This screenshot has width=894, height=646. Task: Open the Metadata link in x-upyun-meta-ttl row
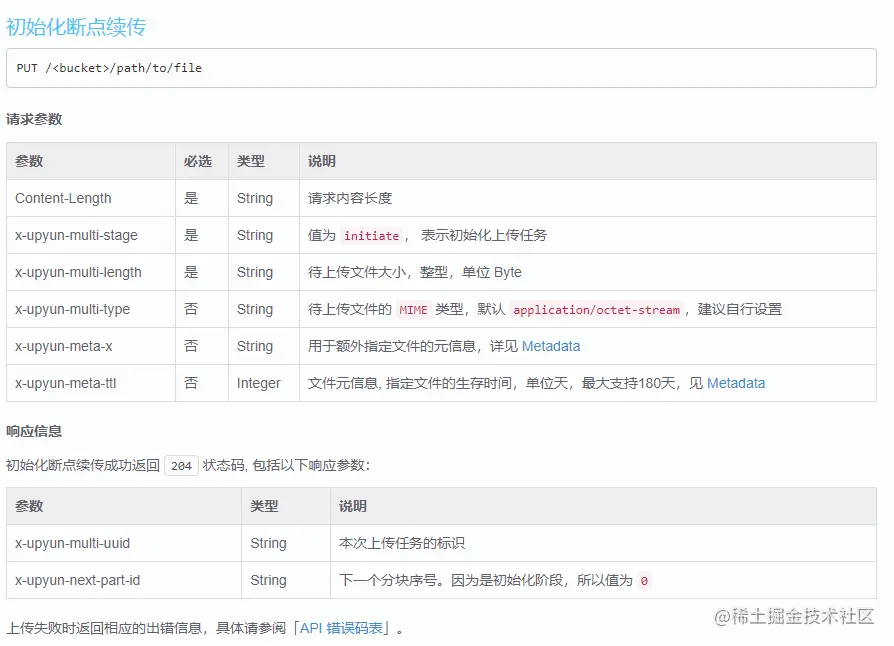point(736,383)
